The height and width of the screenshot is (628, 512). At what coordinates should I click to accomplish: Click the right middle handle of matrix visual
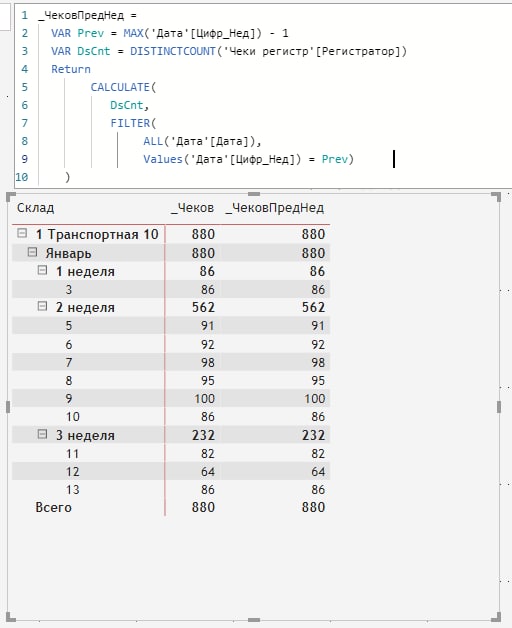pos(499,407)
